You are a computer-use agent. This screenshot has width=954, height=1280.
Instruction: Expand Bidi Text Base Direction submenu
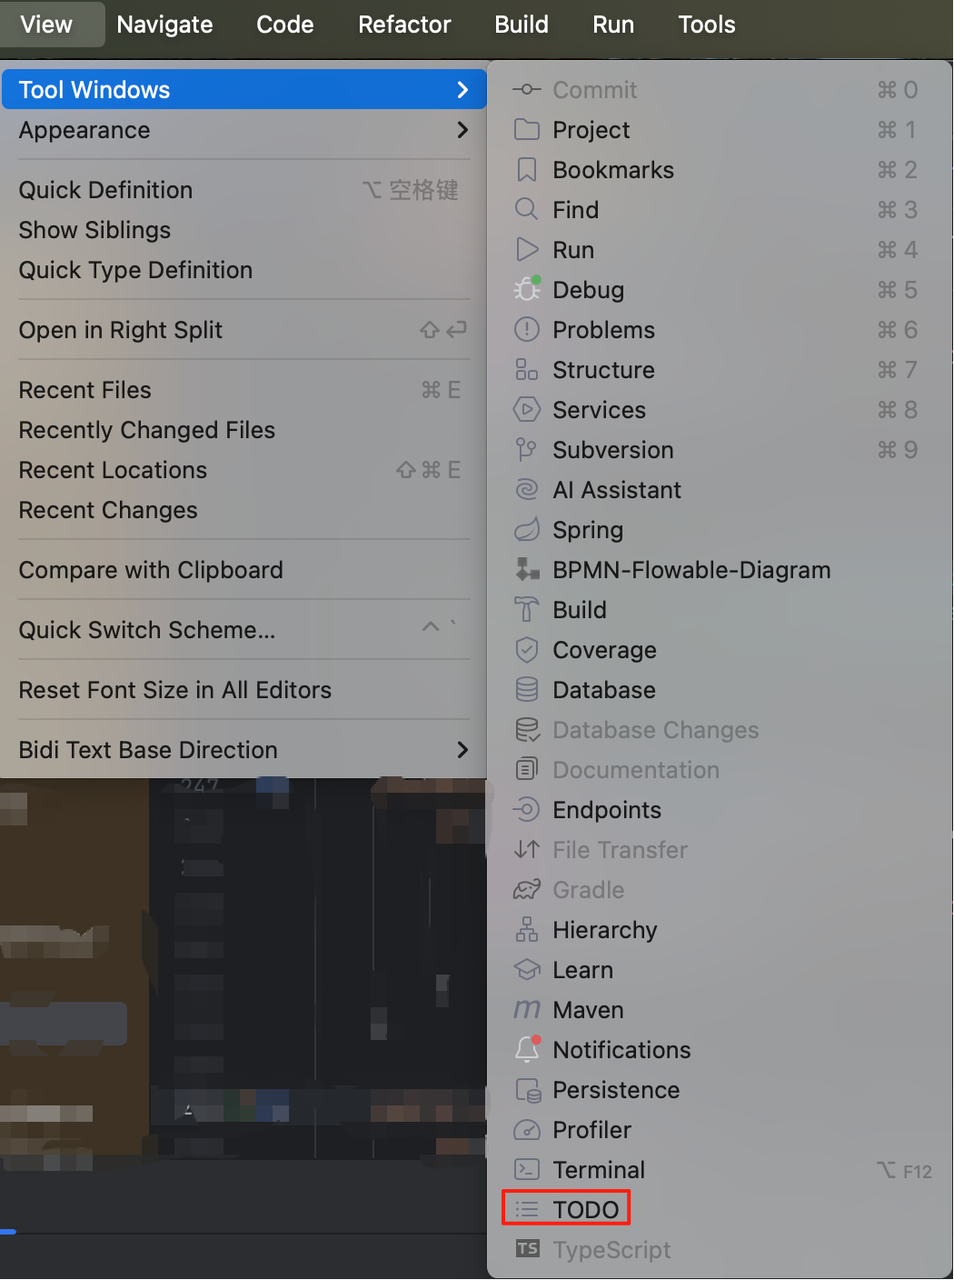click(x=462, y=750)
